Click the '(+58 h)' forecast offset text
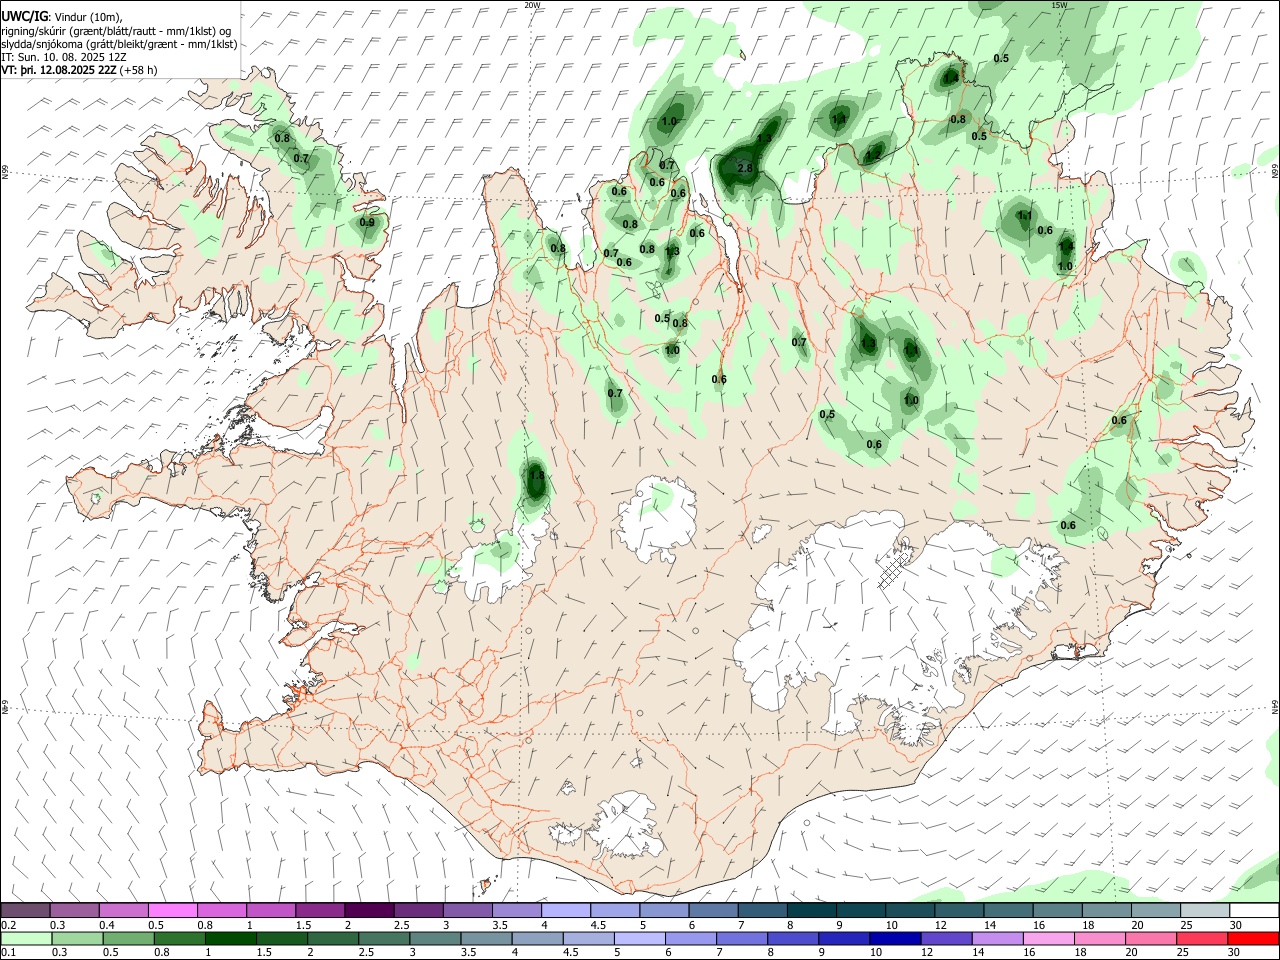The image size is (1280, 960). click(138, 71)
